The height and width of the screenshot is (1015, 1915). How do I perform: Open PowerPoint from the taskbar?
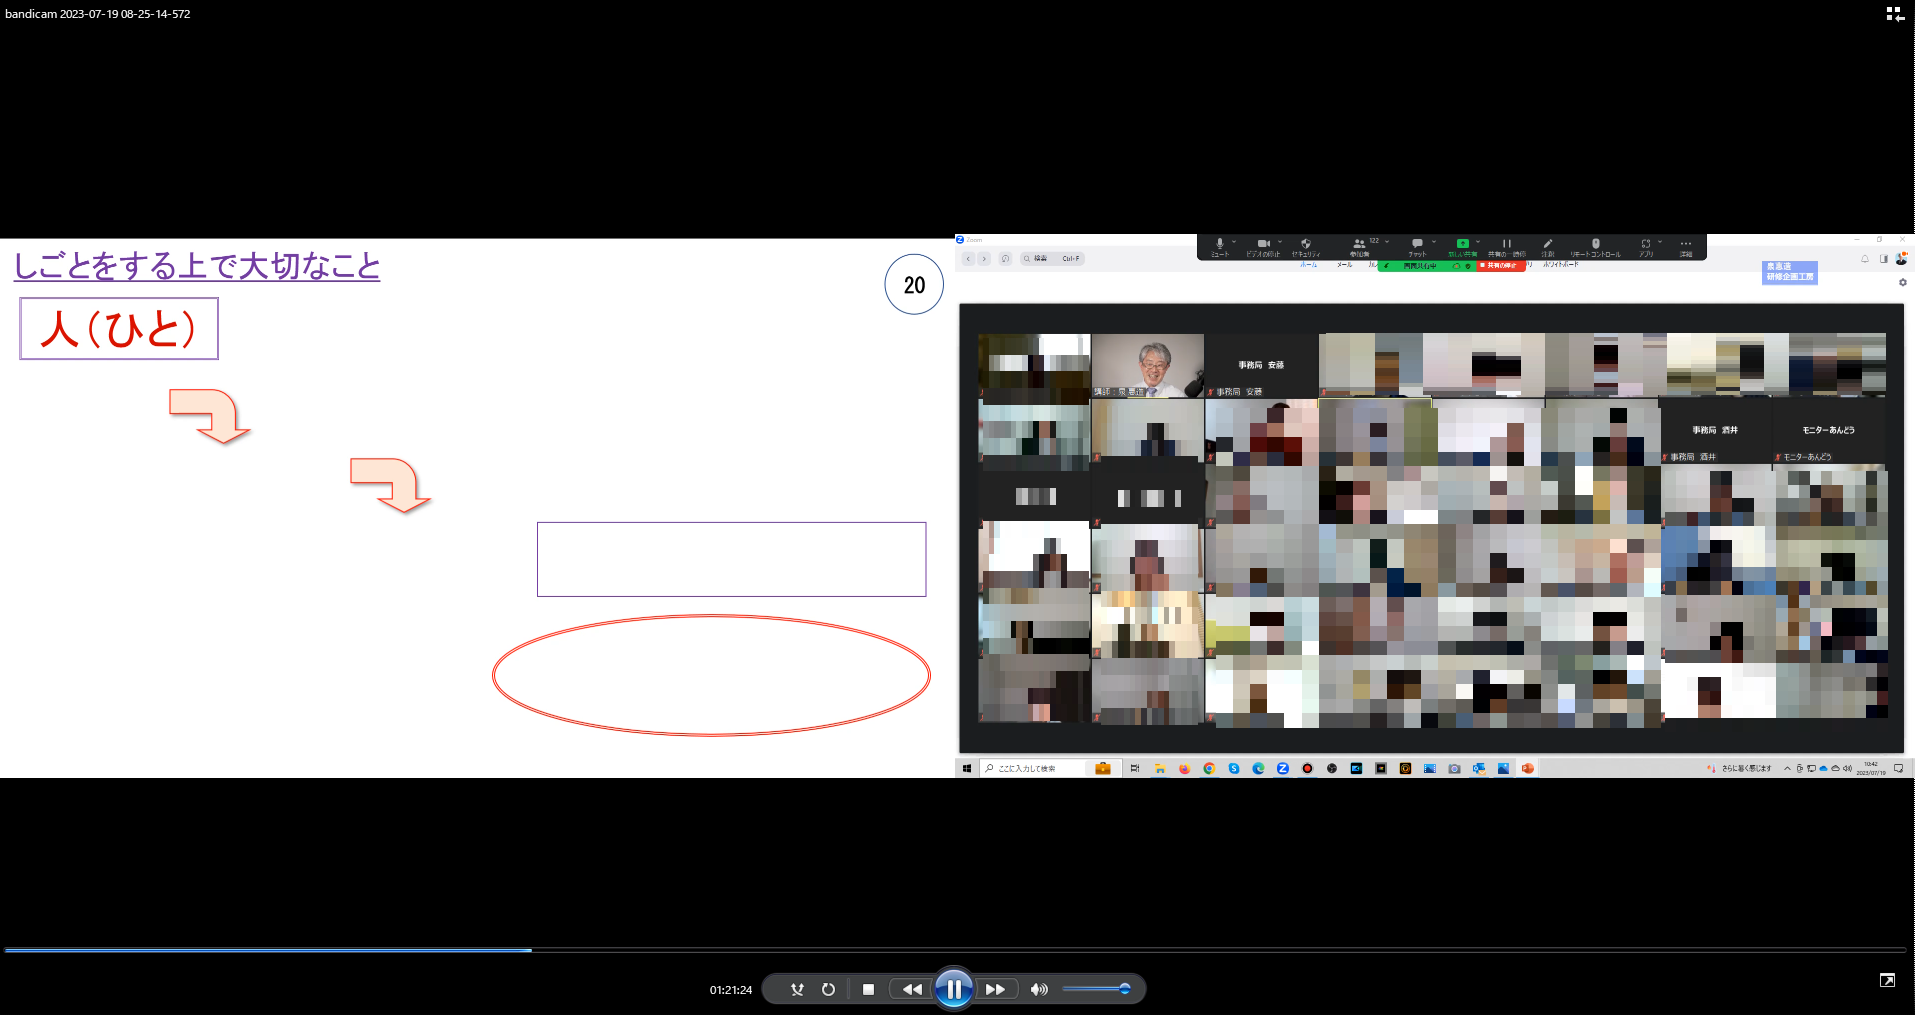click(x=1527, y=768)
